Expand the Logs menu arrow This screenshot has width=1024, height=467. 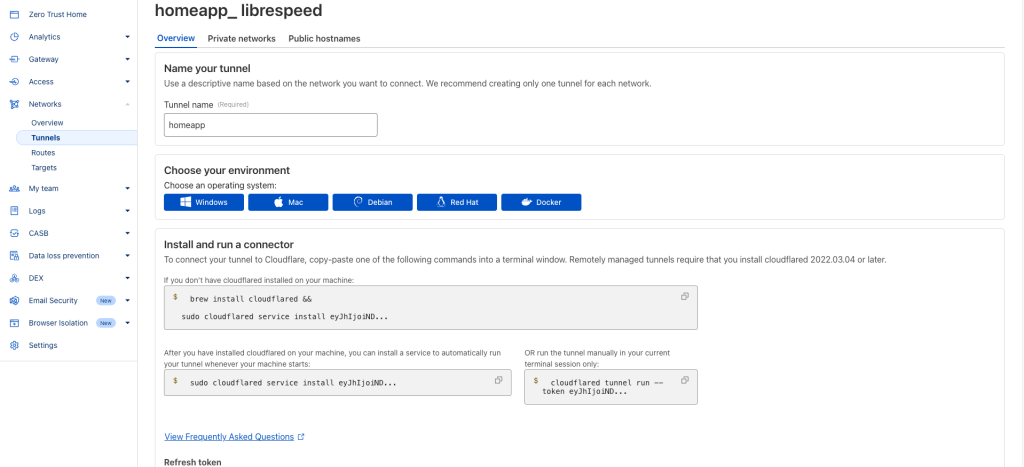click(x=127, y=211)
